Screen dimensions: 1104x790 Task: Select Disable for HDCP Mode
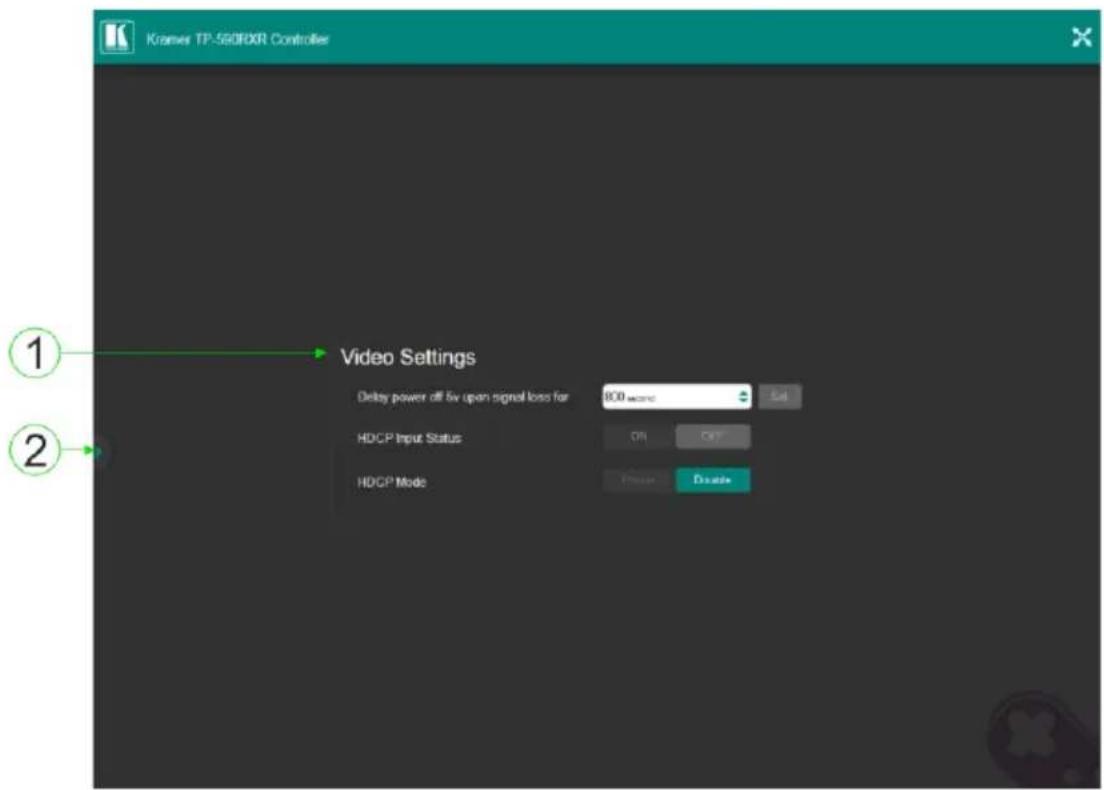(x=713, y=480)
